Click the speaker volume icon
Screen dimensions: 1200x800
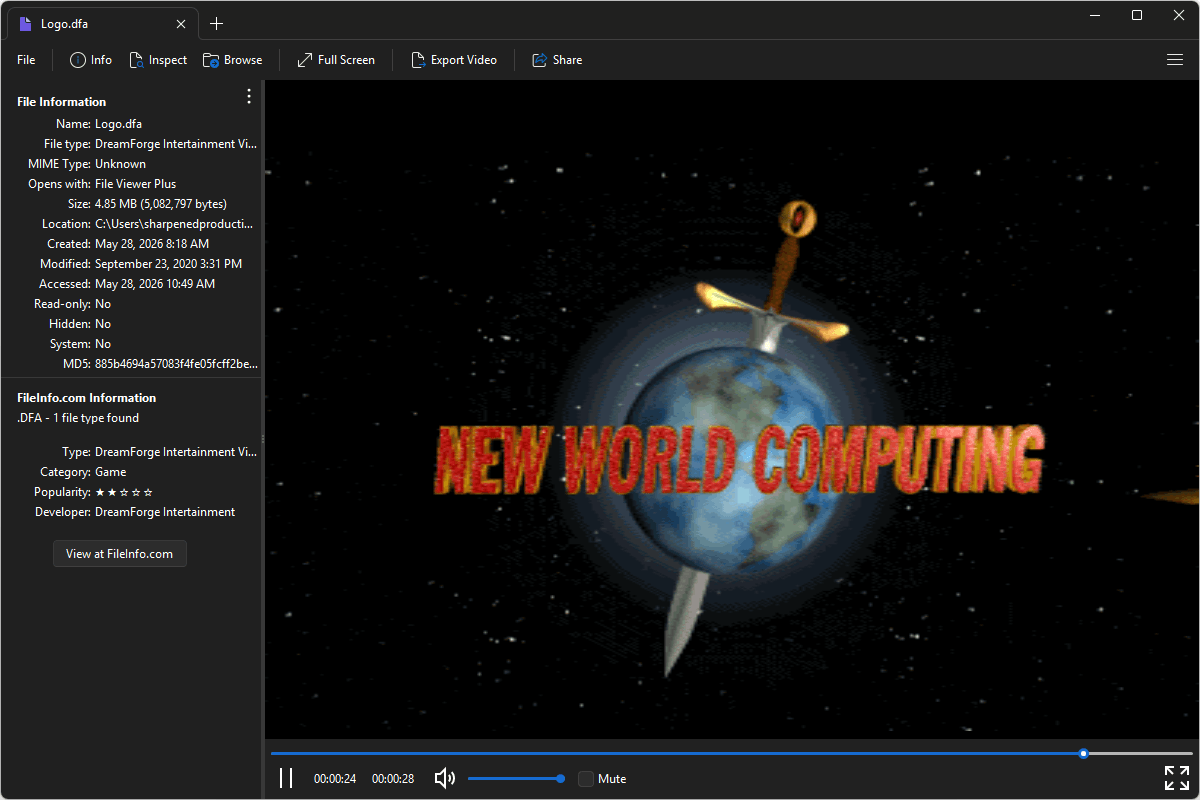pyautogui.click(x=445, y=778)
